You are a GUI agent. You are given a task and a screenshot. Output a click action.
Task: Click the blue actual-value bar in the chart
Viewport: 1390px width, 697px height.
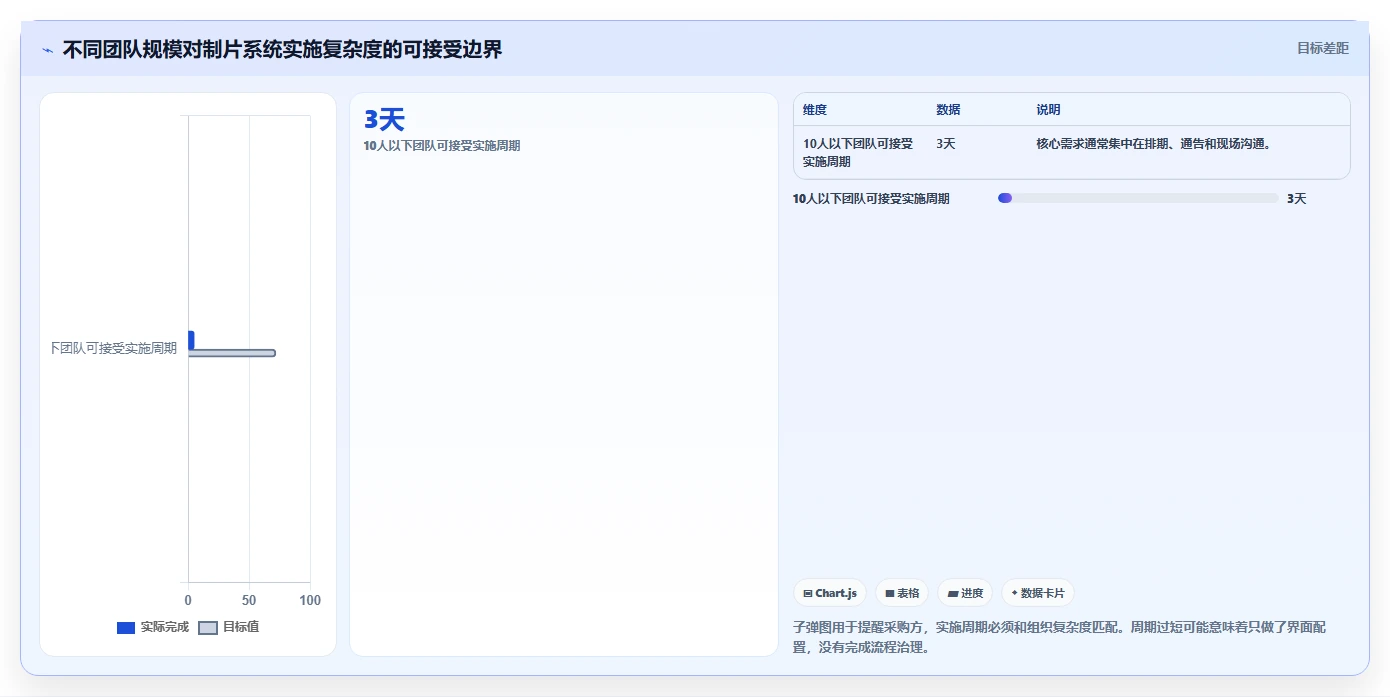[x=191, y=340]
